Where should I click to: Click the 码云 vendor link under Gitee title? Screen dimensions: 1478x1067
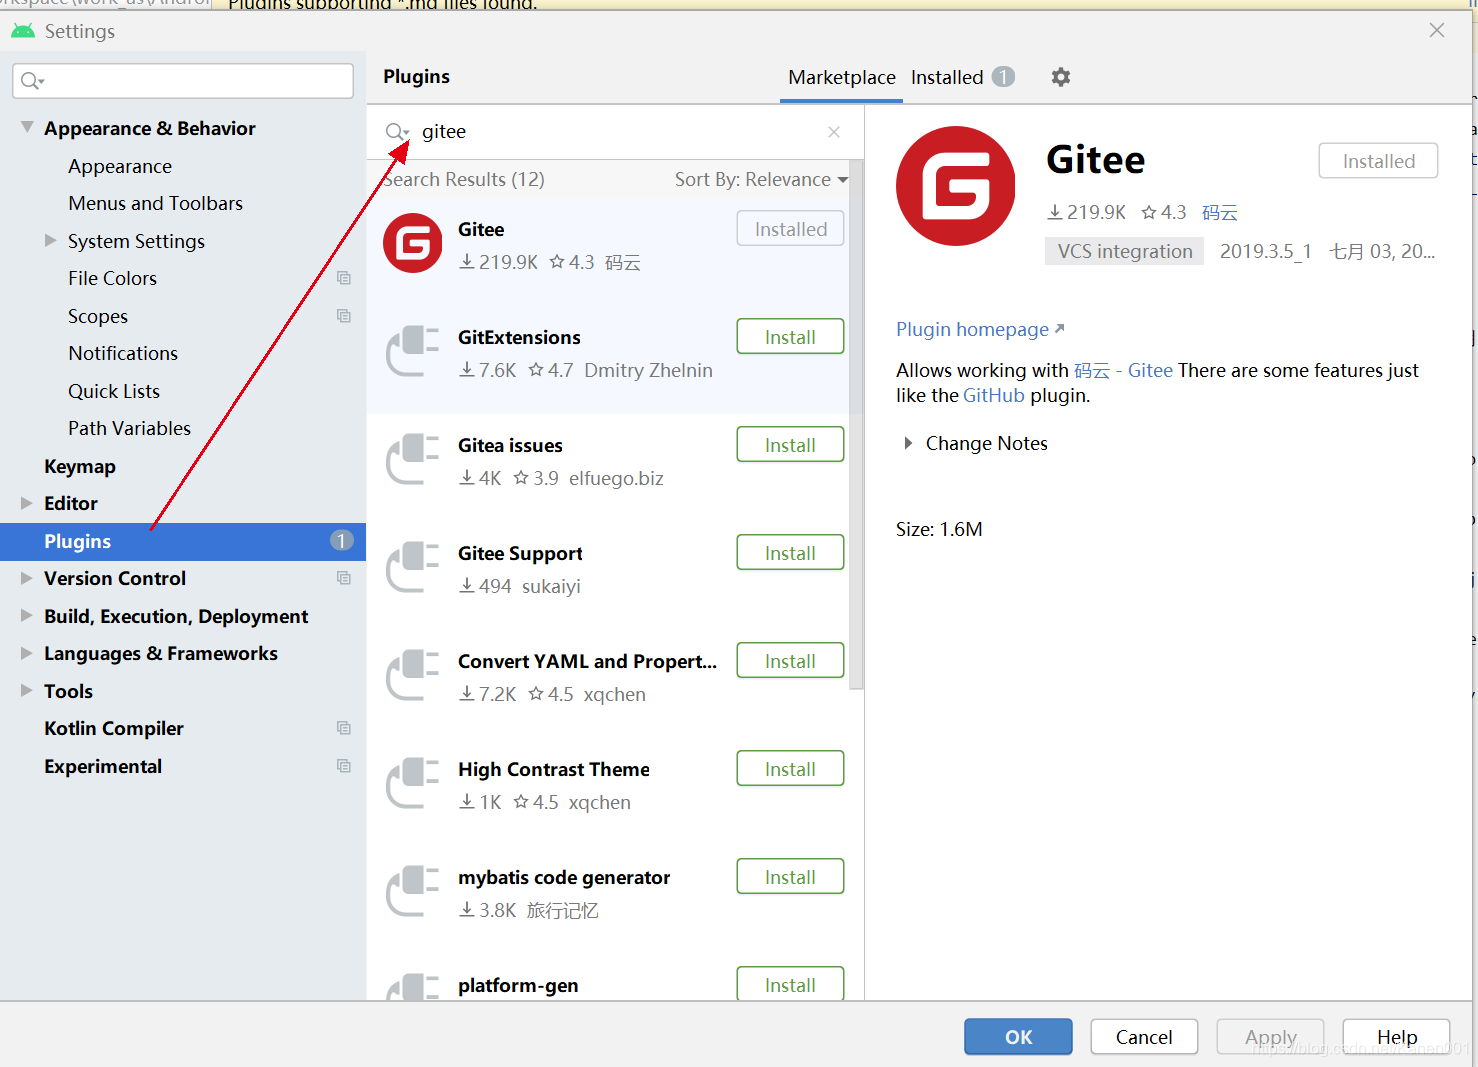(x=1220, y=212)
